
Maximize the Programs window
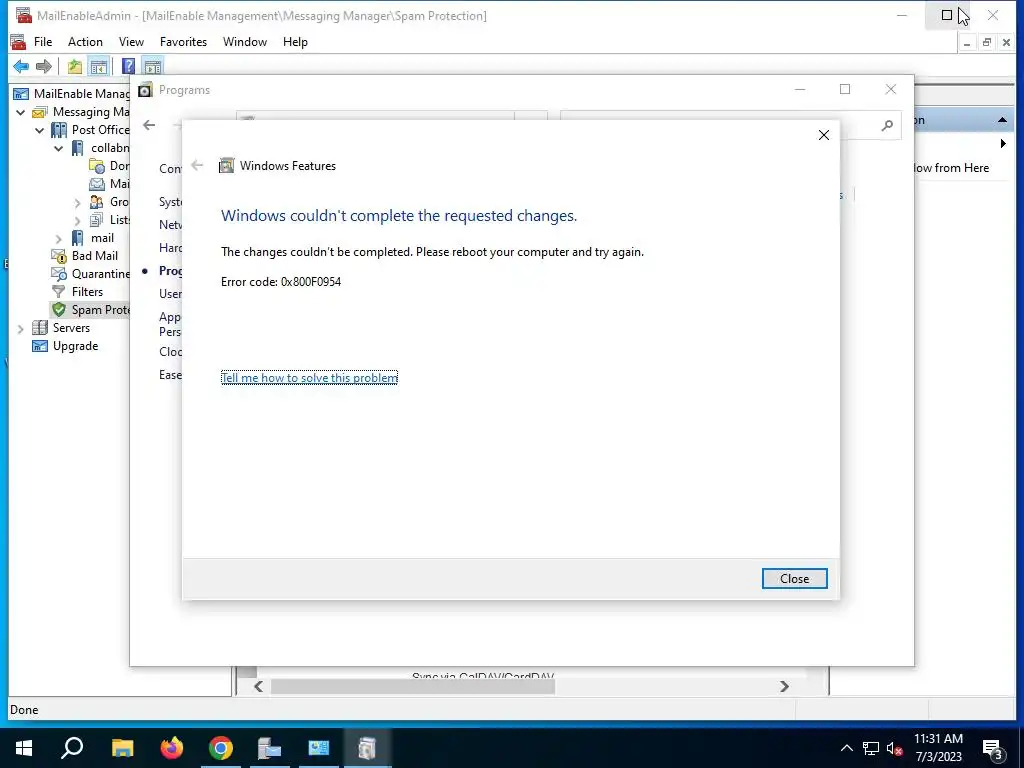point(845,89)
